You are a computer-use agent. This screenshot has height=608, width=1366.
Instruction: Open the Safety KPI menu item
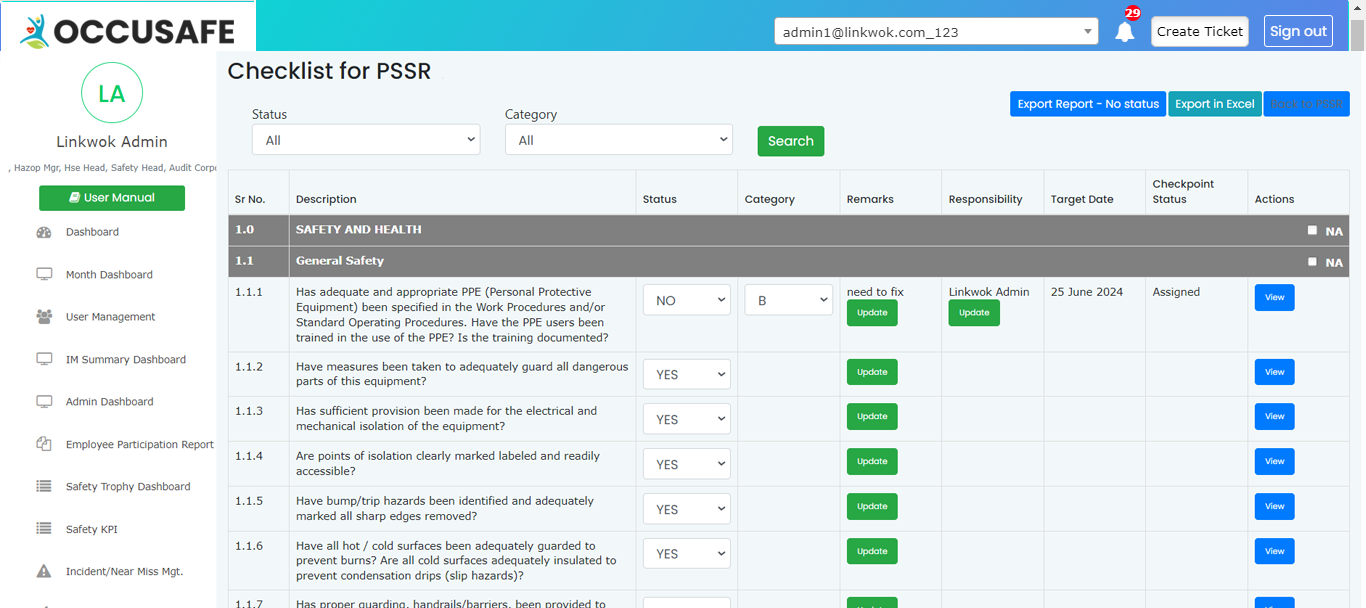[92, 530]
